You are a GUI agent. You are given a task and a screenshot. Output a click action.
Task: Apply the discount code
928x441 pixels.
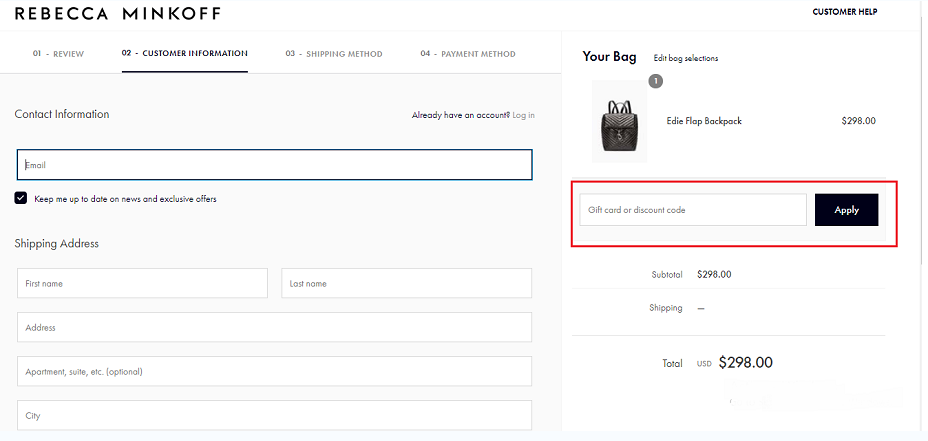[x=846, y=210]
